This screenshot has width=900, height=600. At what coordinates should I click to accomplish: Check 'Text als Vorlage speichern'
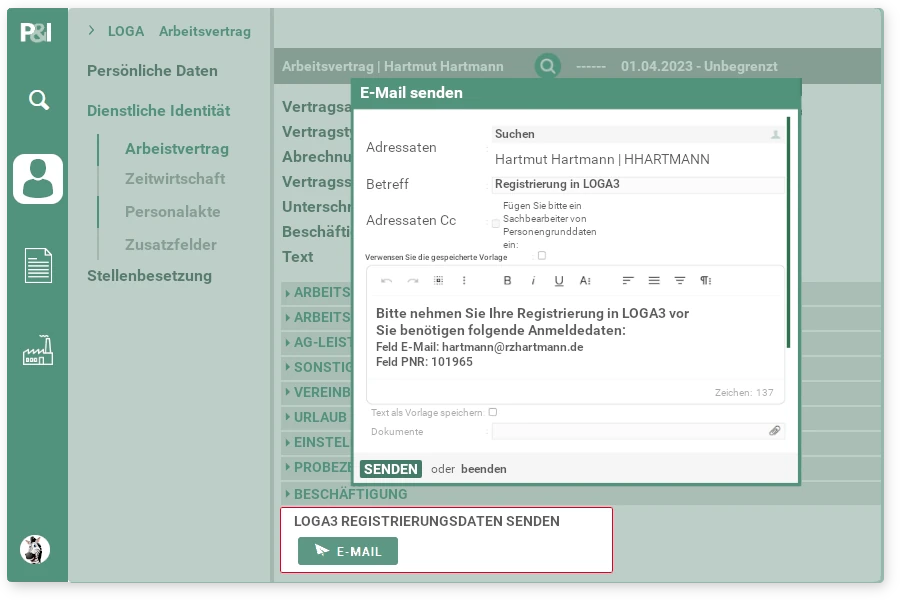coord(492,412)
